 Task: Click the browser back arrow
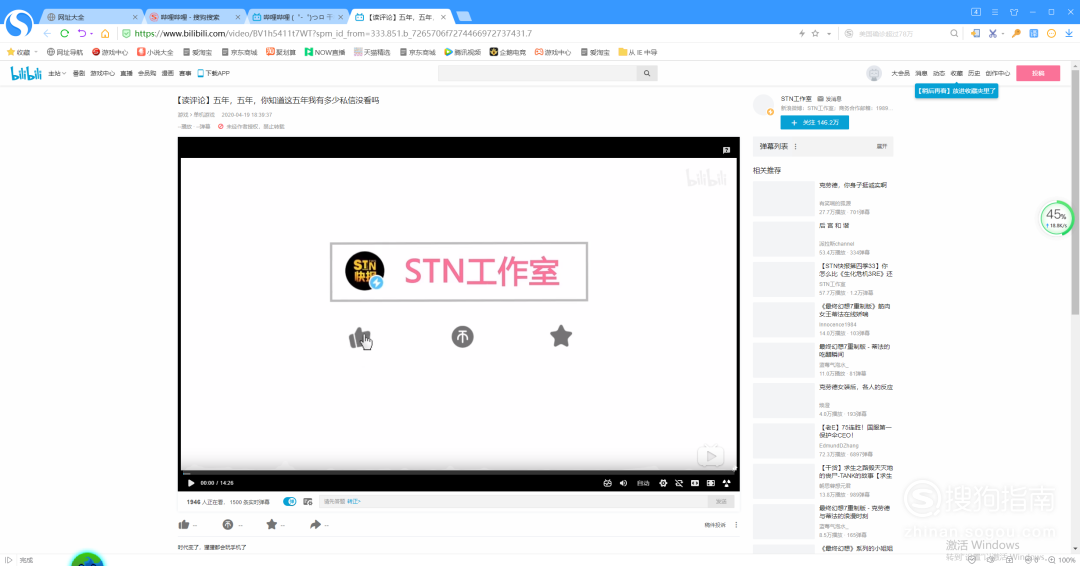pyautogui.click(x=47, y=33)
